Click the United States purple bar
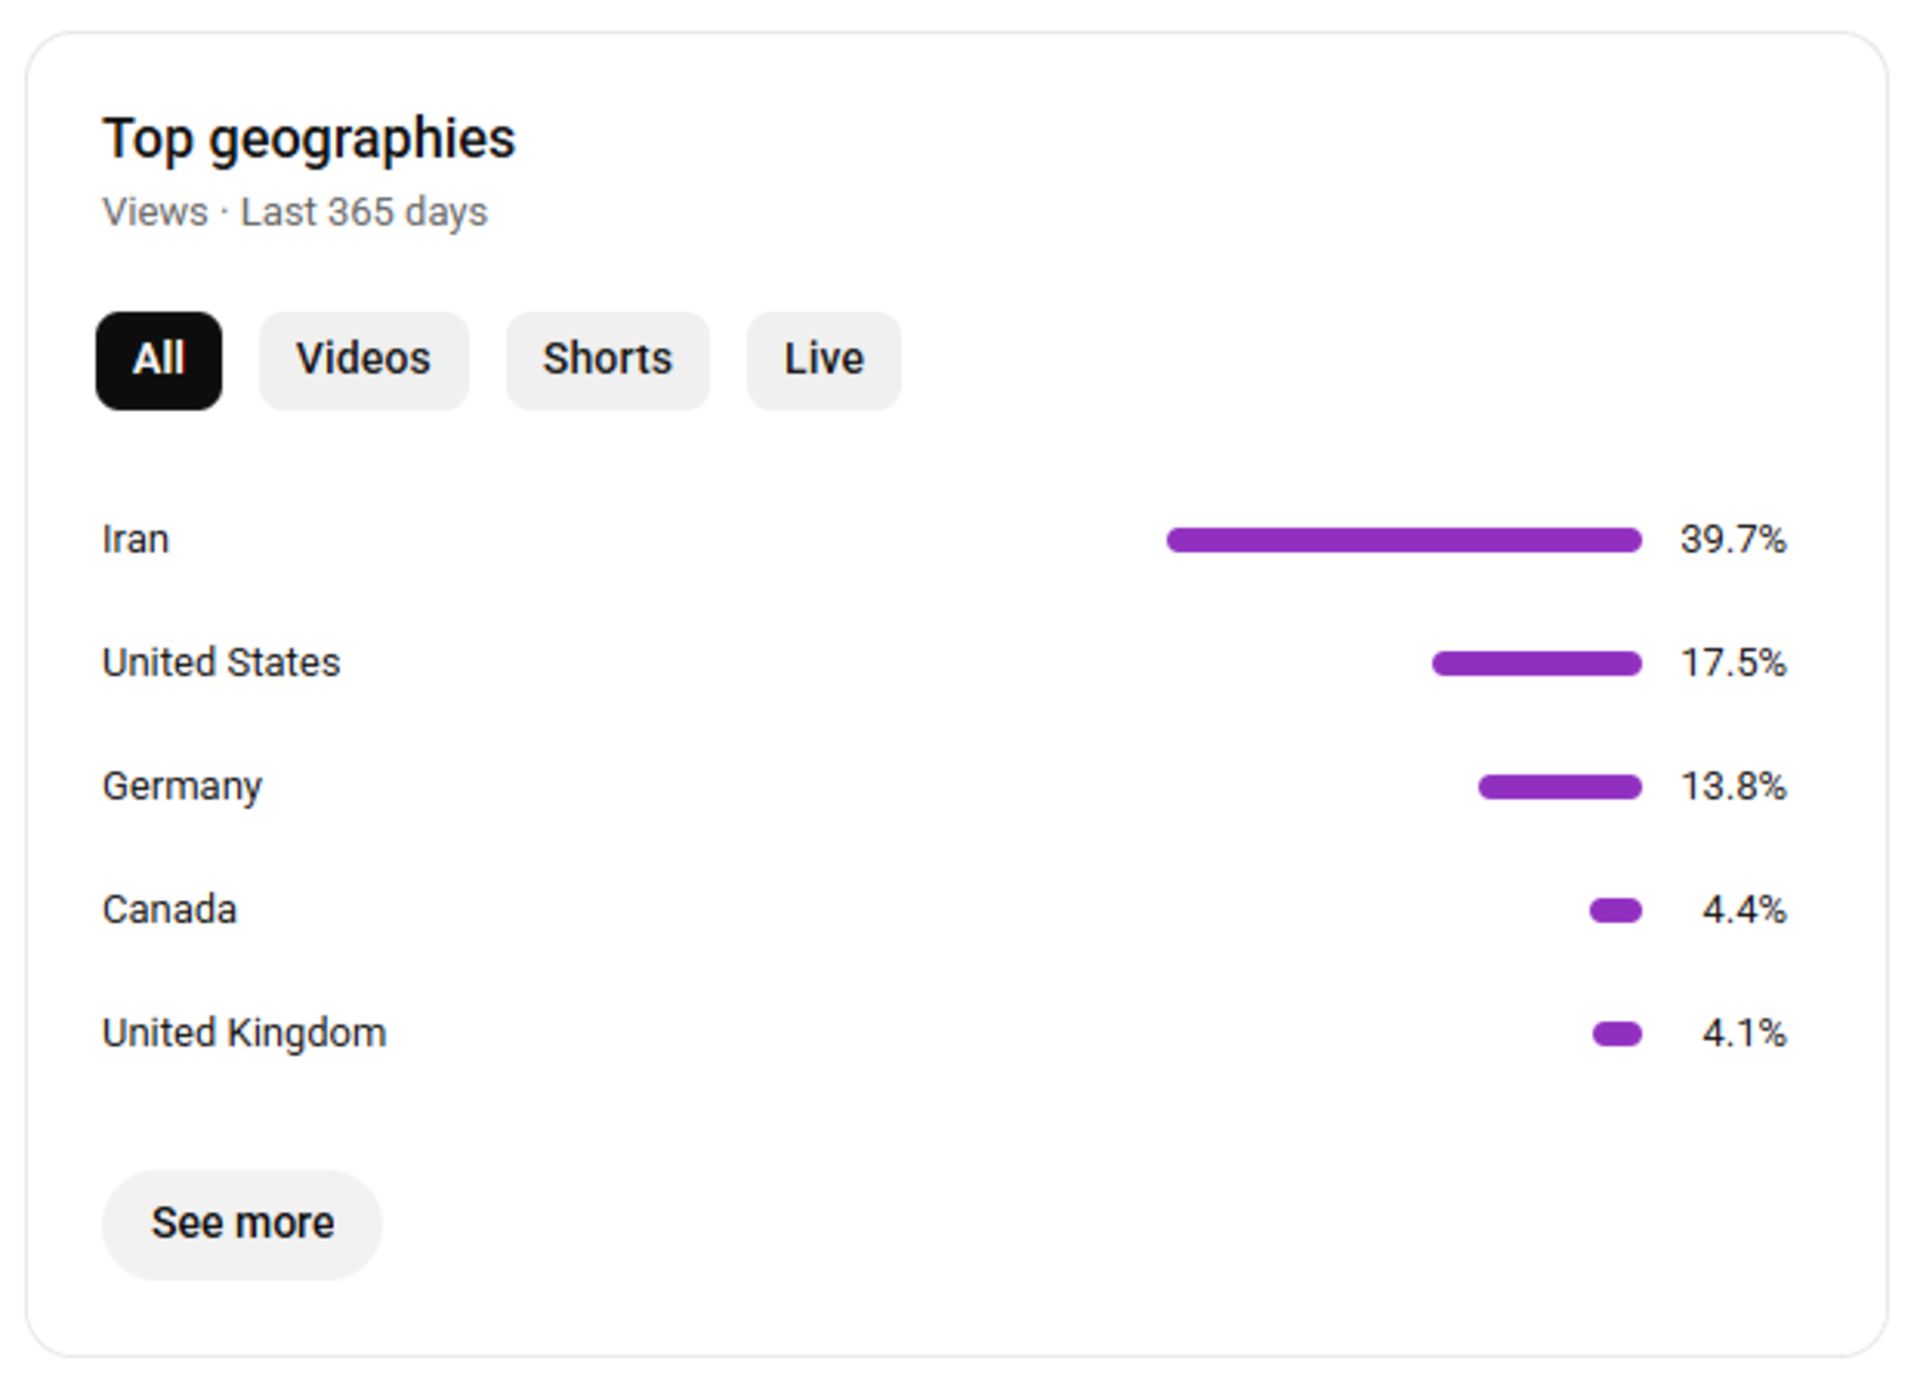The height and width of the screenshot is (1395, 1920). tap(1536, 663)
